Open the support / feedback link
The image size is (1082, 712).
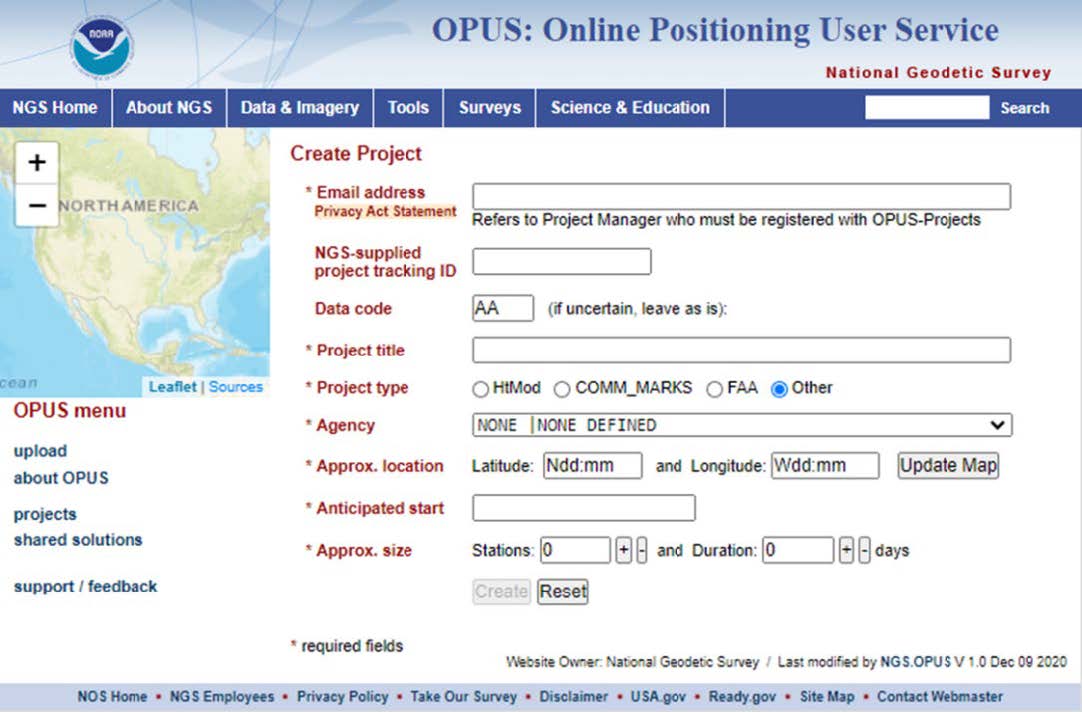[x=86, y=586]
